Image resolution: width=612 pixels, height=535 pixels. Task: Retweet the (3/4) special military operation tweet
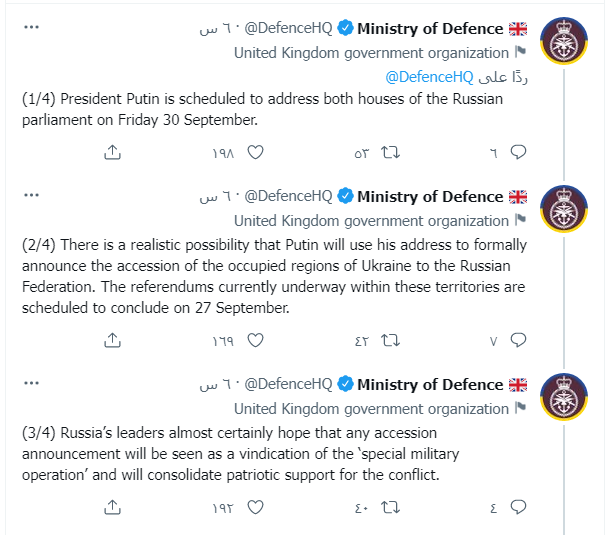392,506
